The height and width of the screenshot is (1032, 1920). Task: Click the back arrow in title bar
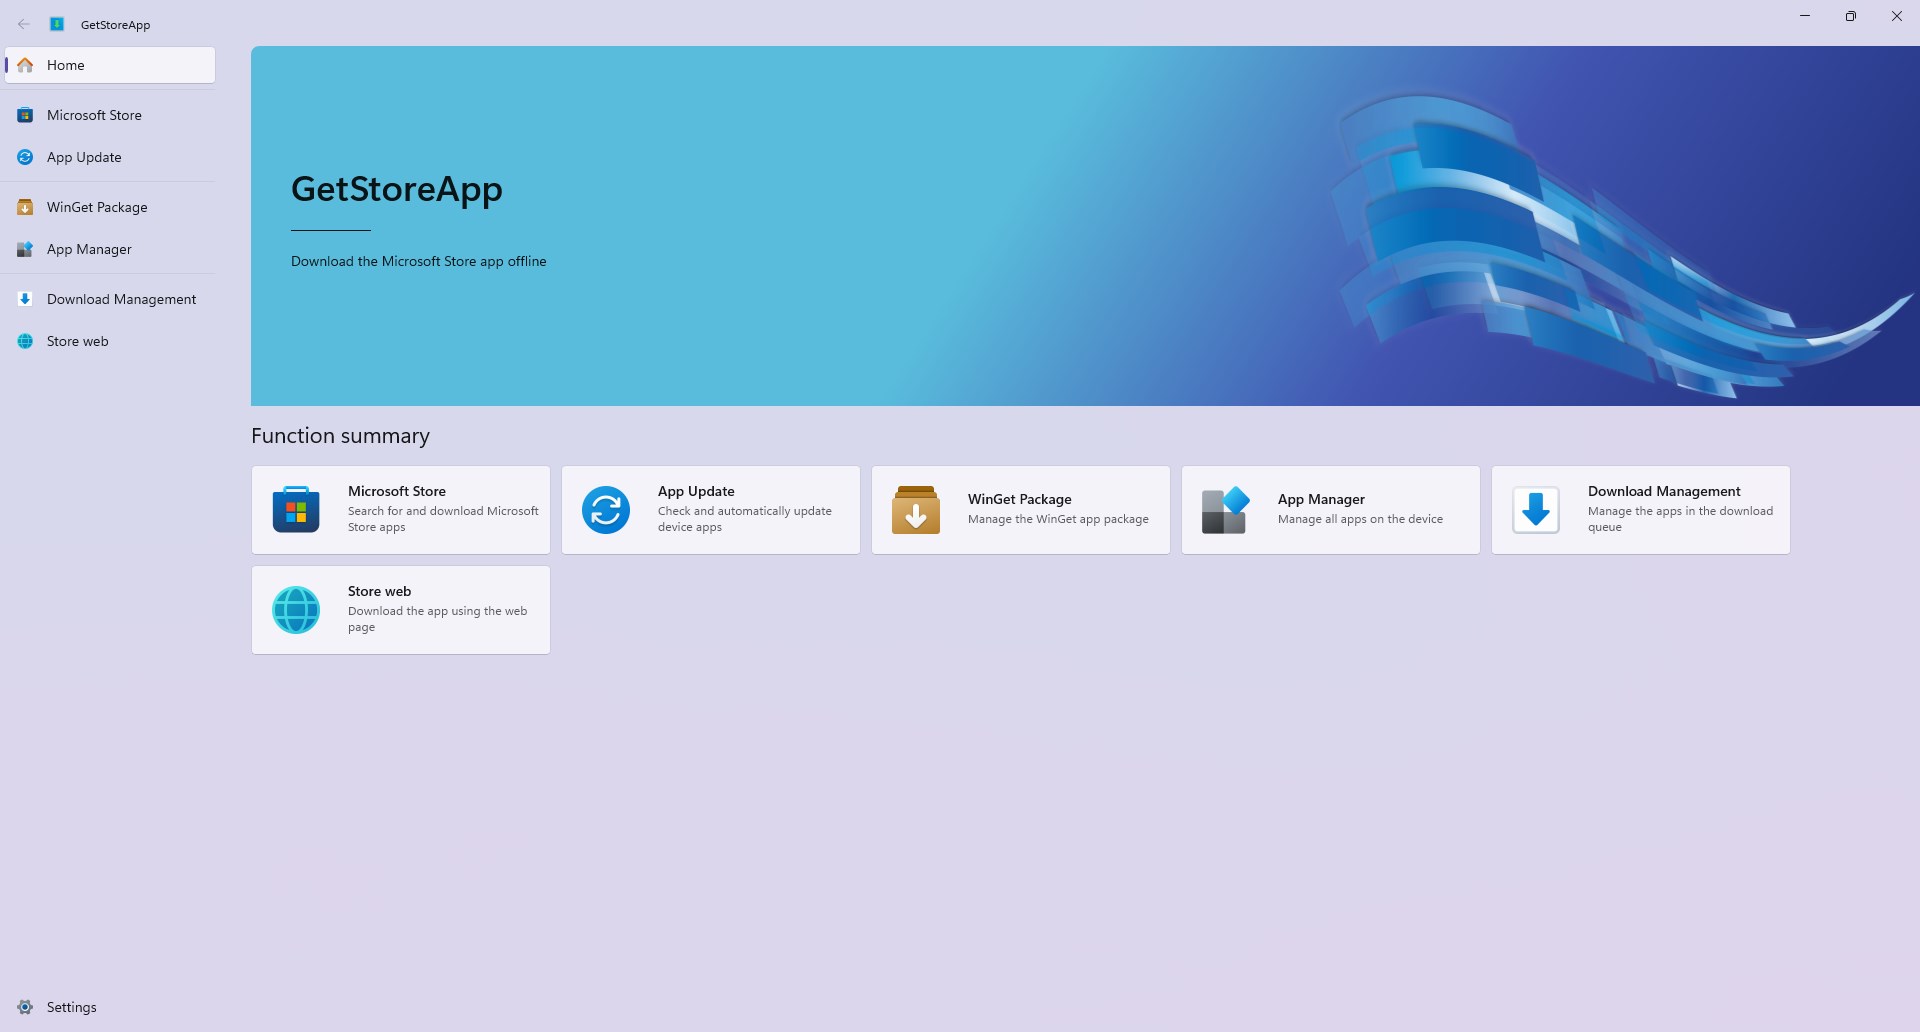[23, 24]
